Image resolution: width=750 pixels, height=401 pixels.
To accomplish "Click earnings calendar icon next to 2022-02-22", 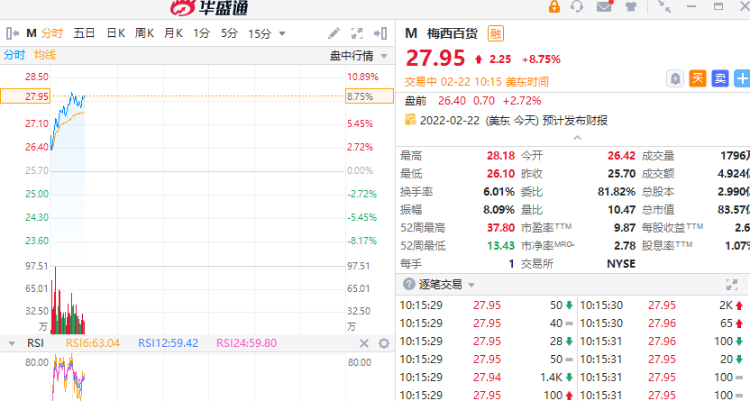I will (410, 120).
